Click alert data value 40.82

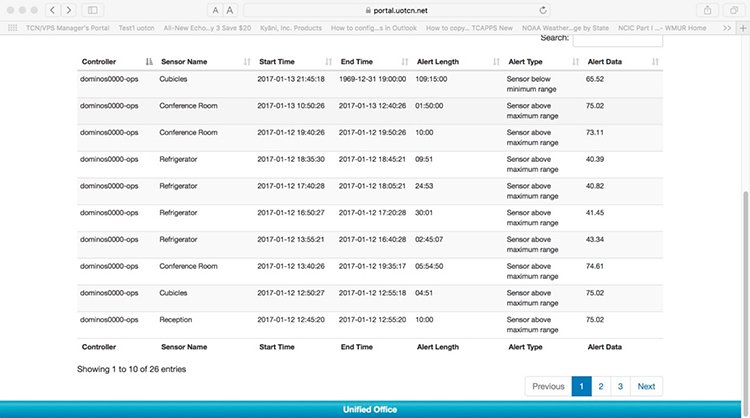(x=595, y=186)
